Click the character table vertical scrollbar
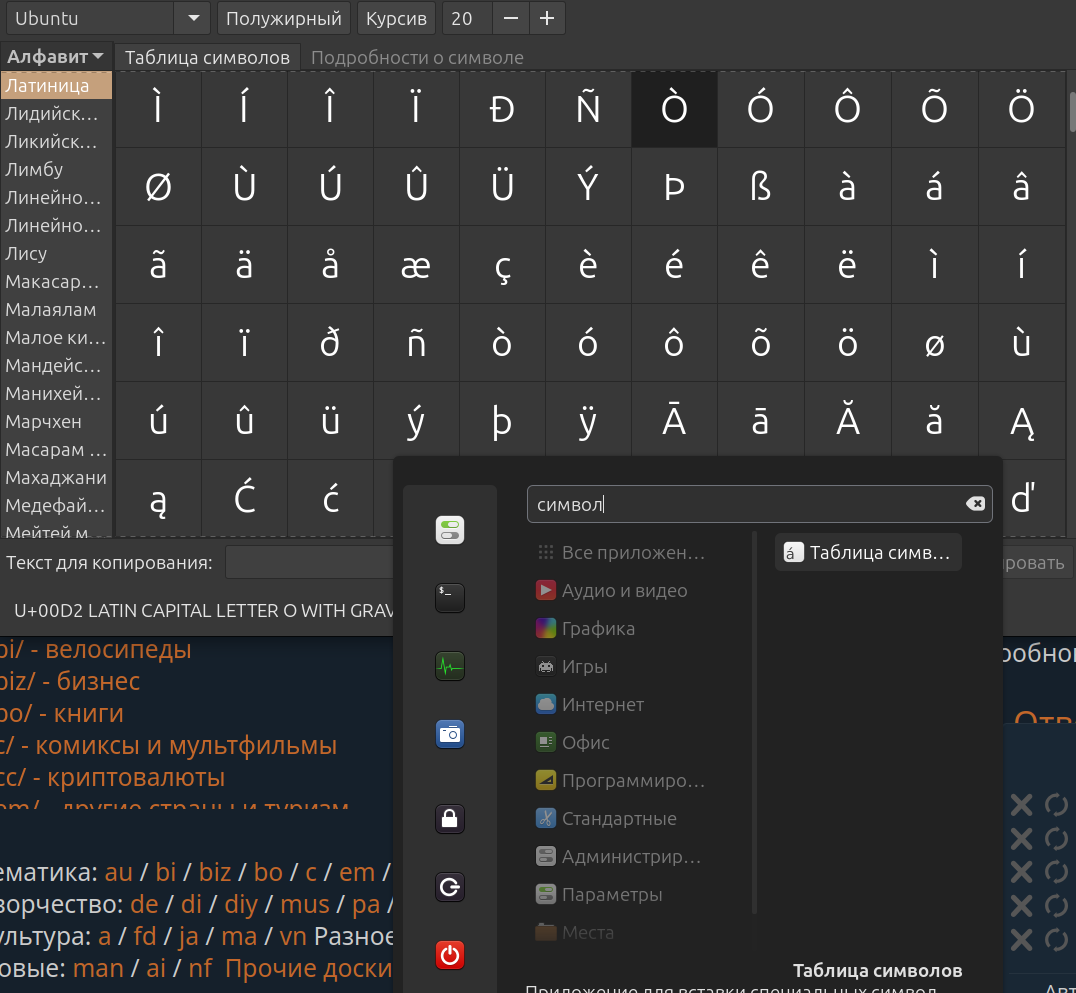This screenshot has width=1076, height=993. coord(1071,112)
